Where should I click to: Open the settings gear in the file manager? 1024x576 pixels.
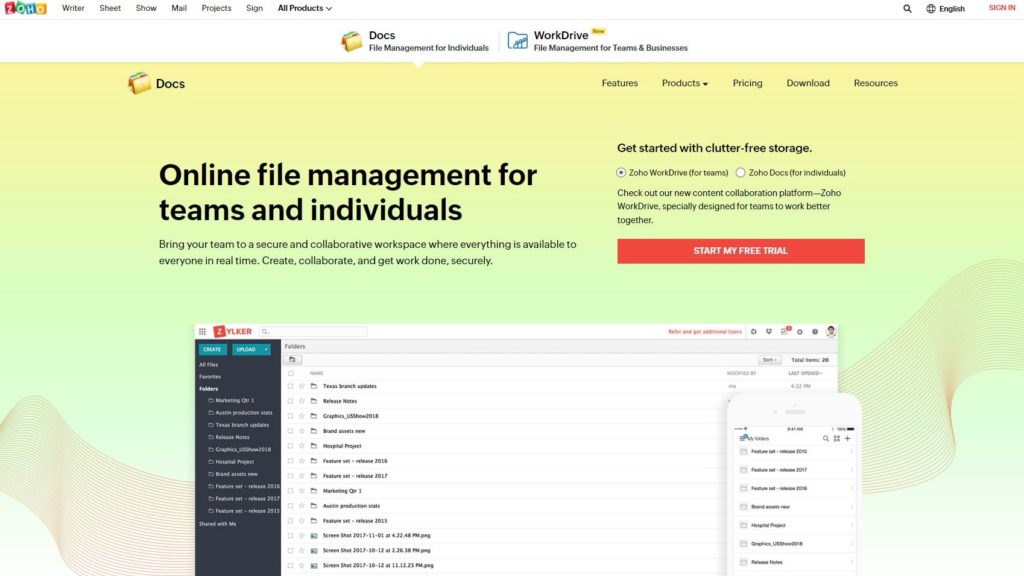pyautogui.click(x=800, y=331)
